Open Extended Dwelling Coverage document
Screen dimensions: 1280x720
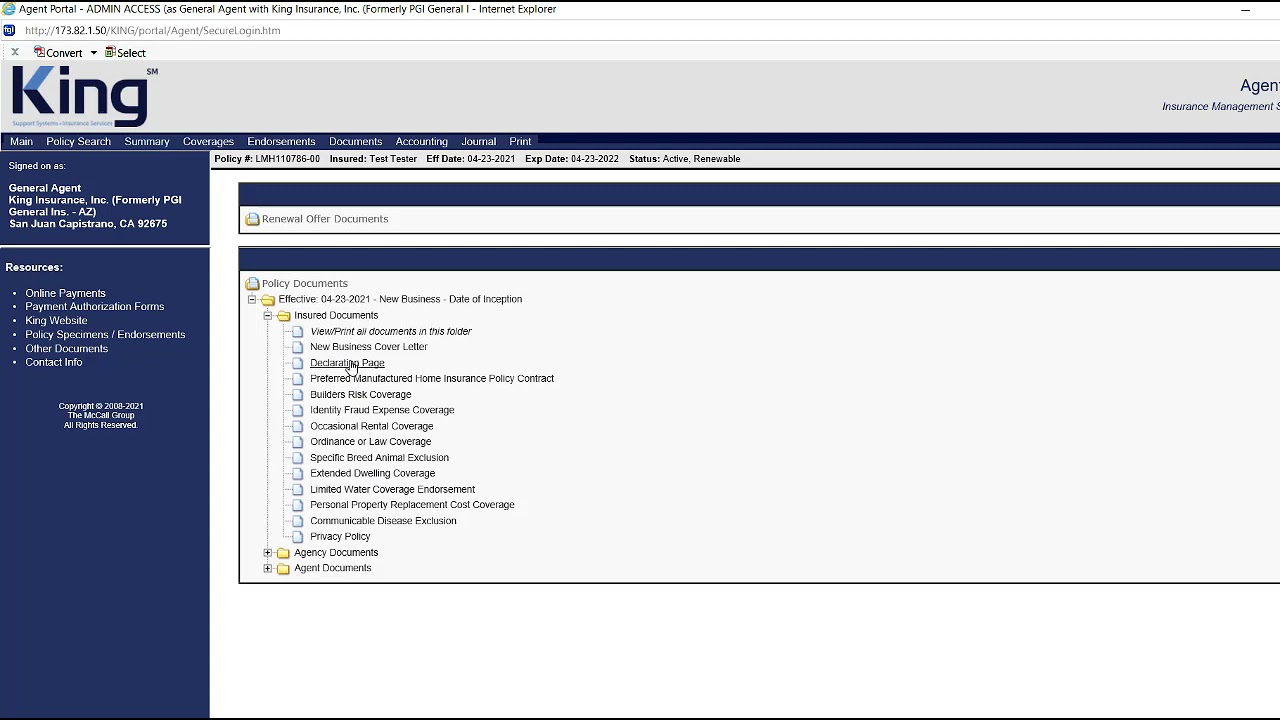372,473
